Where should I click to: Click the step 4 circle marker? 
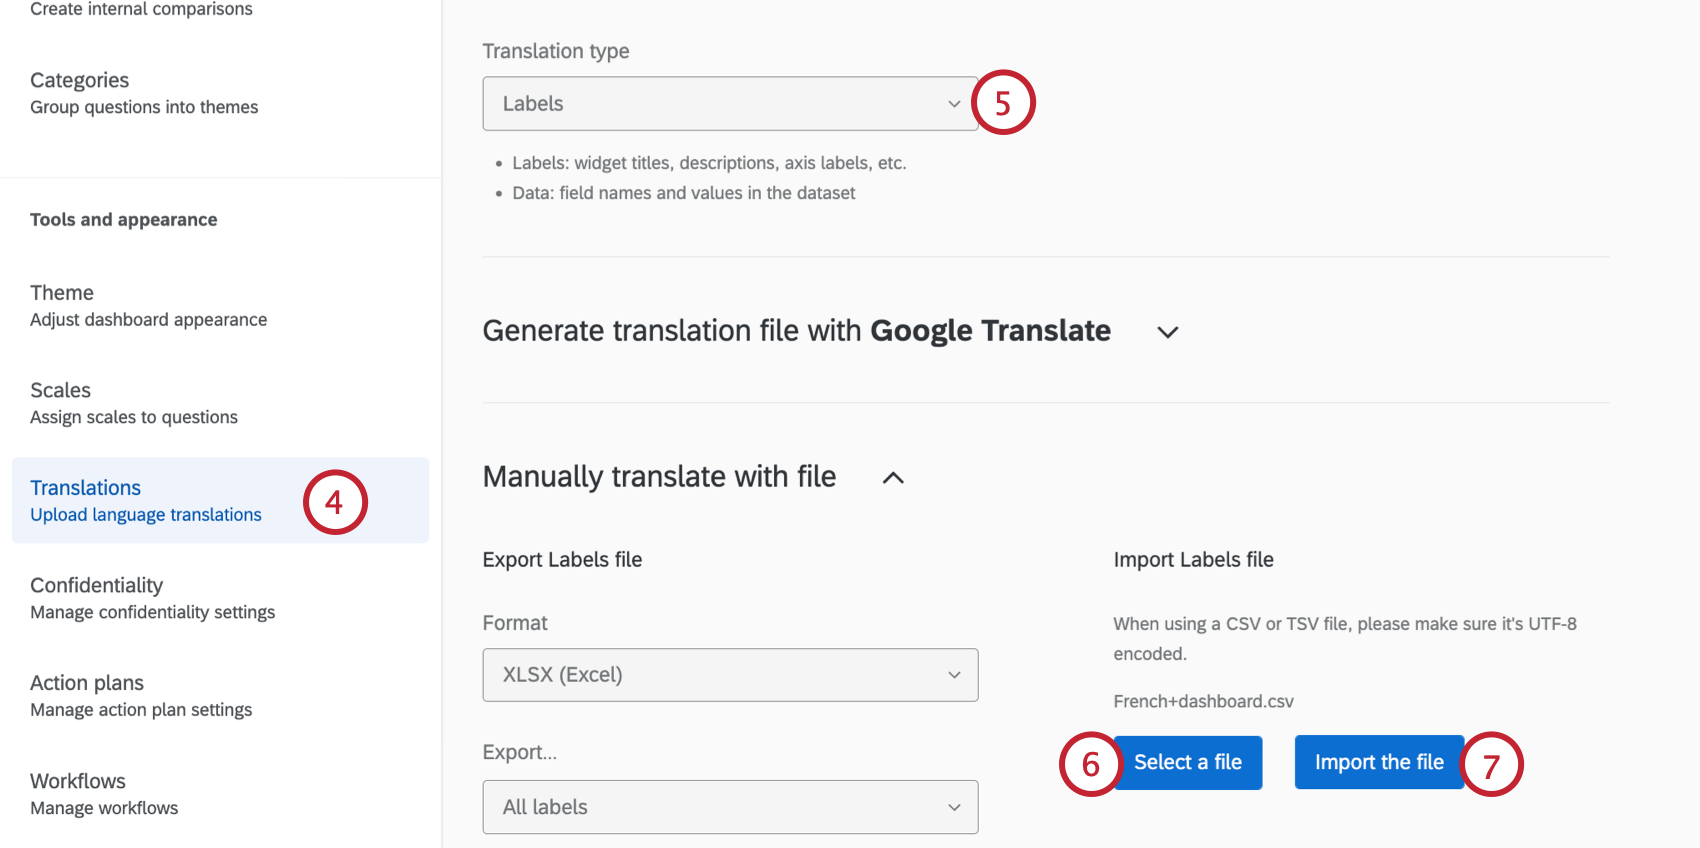tap(335, 502)
